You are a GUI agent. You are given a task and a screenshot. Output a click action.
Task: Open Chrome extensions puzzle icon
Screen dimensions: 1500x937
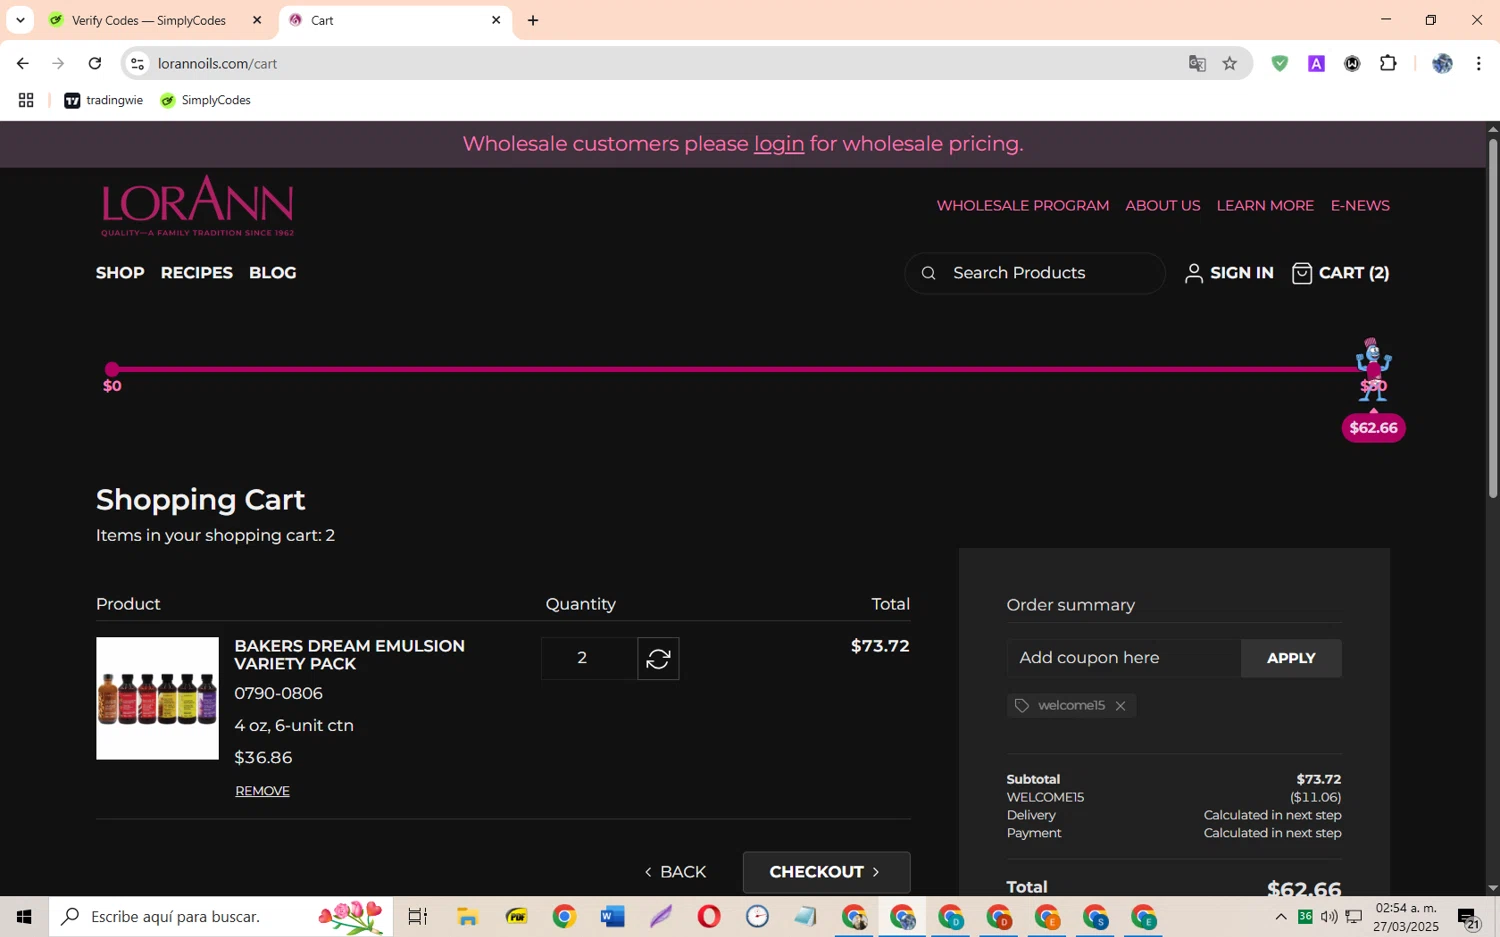(1388, 64)
